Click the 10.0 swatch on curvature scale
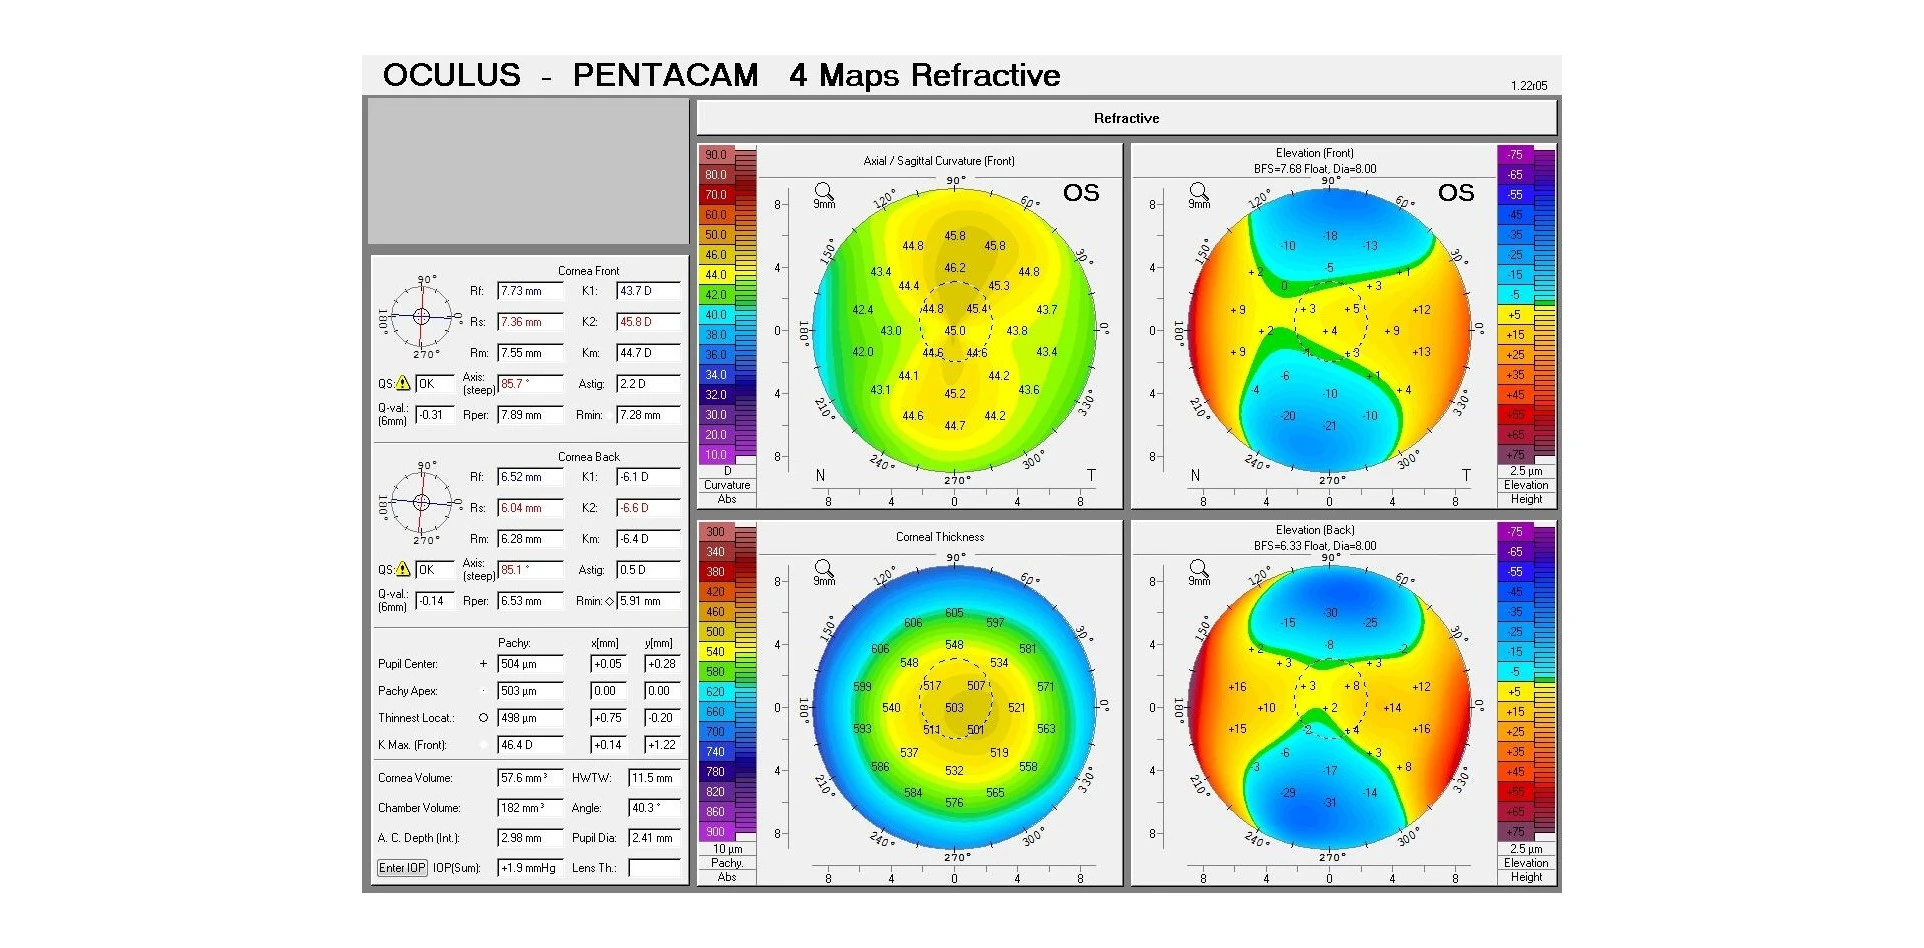 (716, 455)
